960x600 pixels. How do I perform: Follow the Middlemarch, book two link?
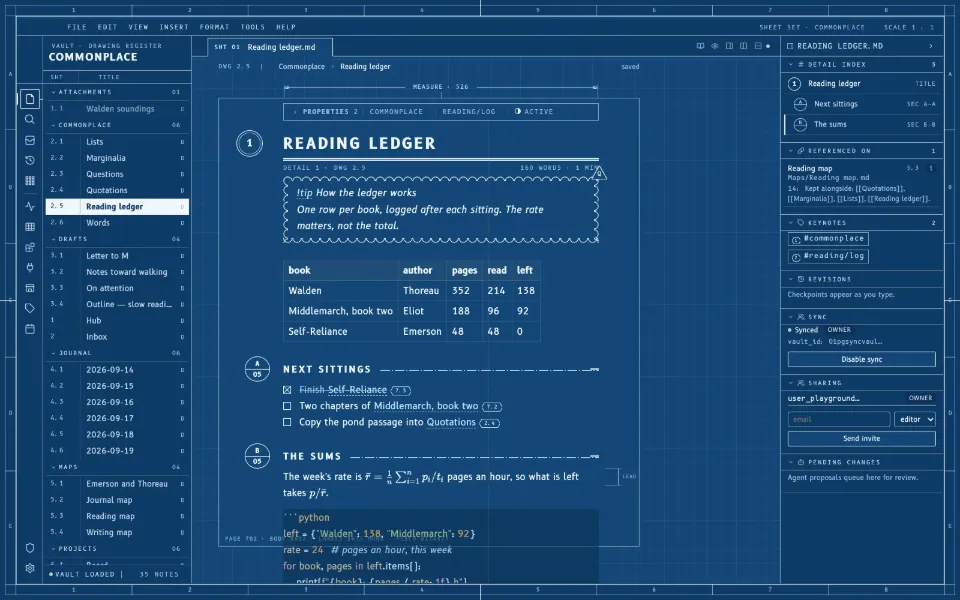tap(426, 406)
